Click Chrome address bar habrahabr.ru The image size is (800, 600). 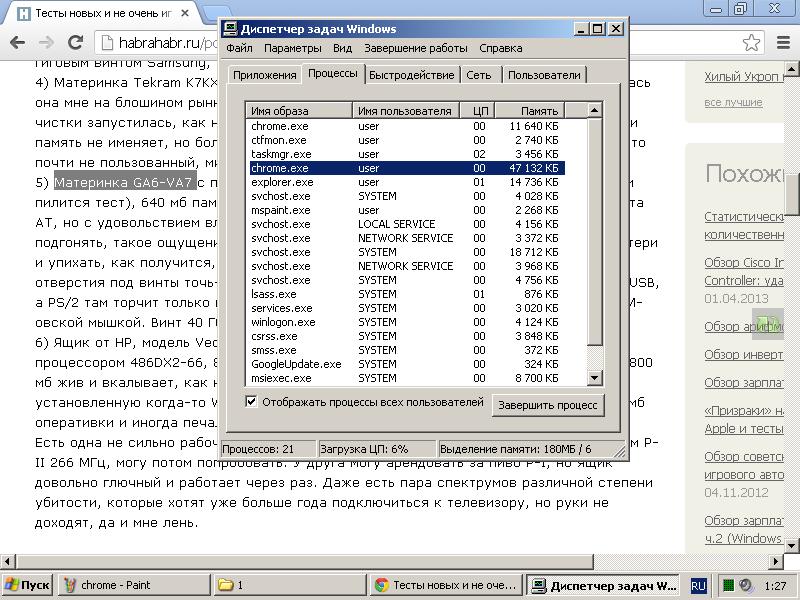click(x=158, y=42)
